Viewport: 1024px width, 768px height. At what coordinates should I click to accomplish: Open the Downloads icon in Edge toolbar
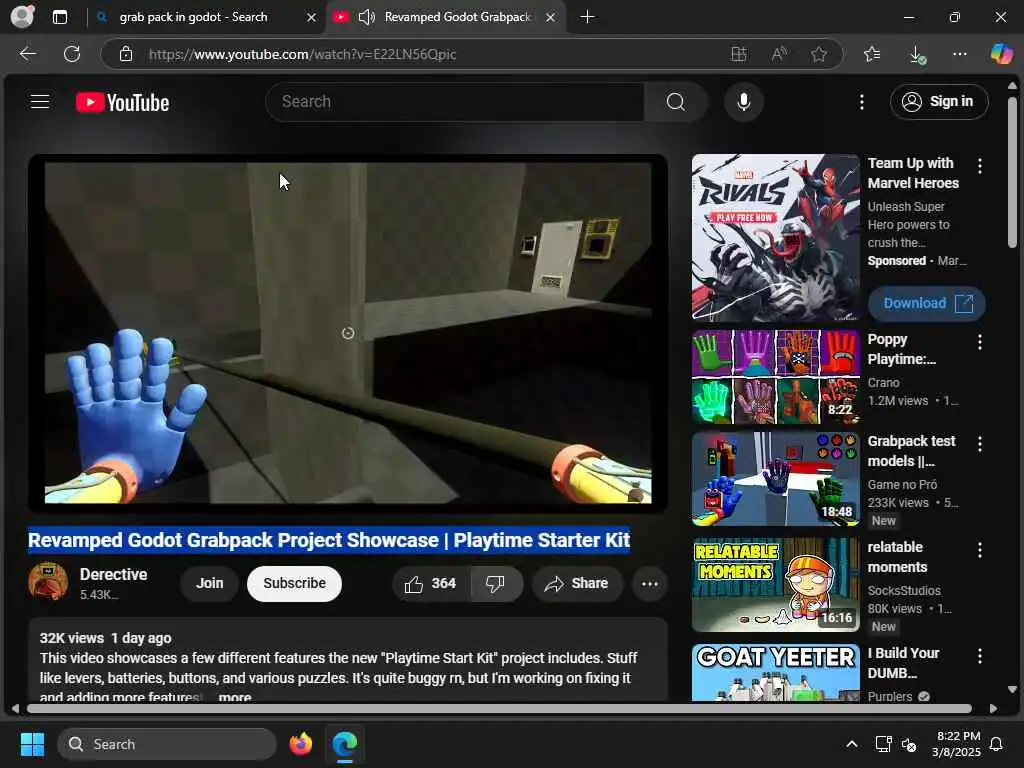click(x=917, y=54)
